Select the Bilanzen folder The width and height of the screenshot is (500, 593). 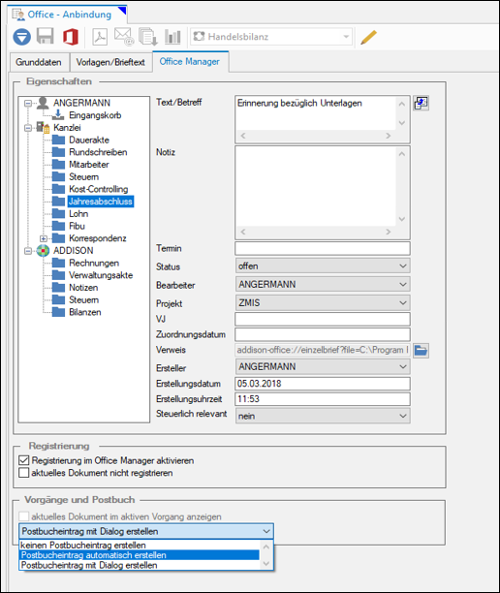(x=85, y=312)
